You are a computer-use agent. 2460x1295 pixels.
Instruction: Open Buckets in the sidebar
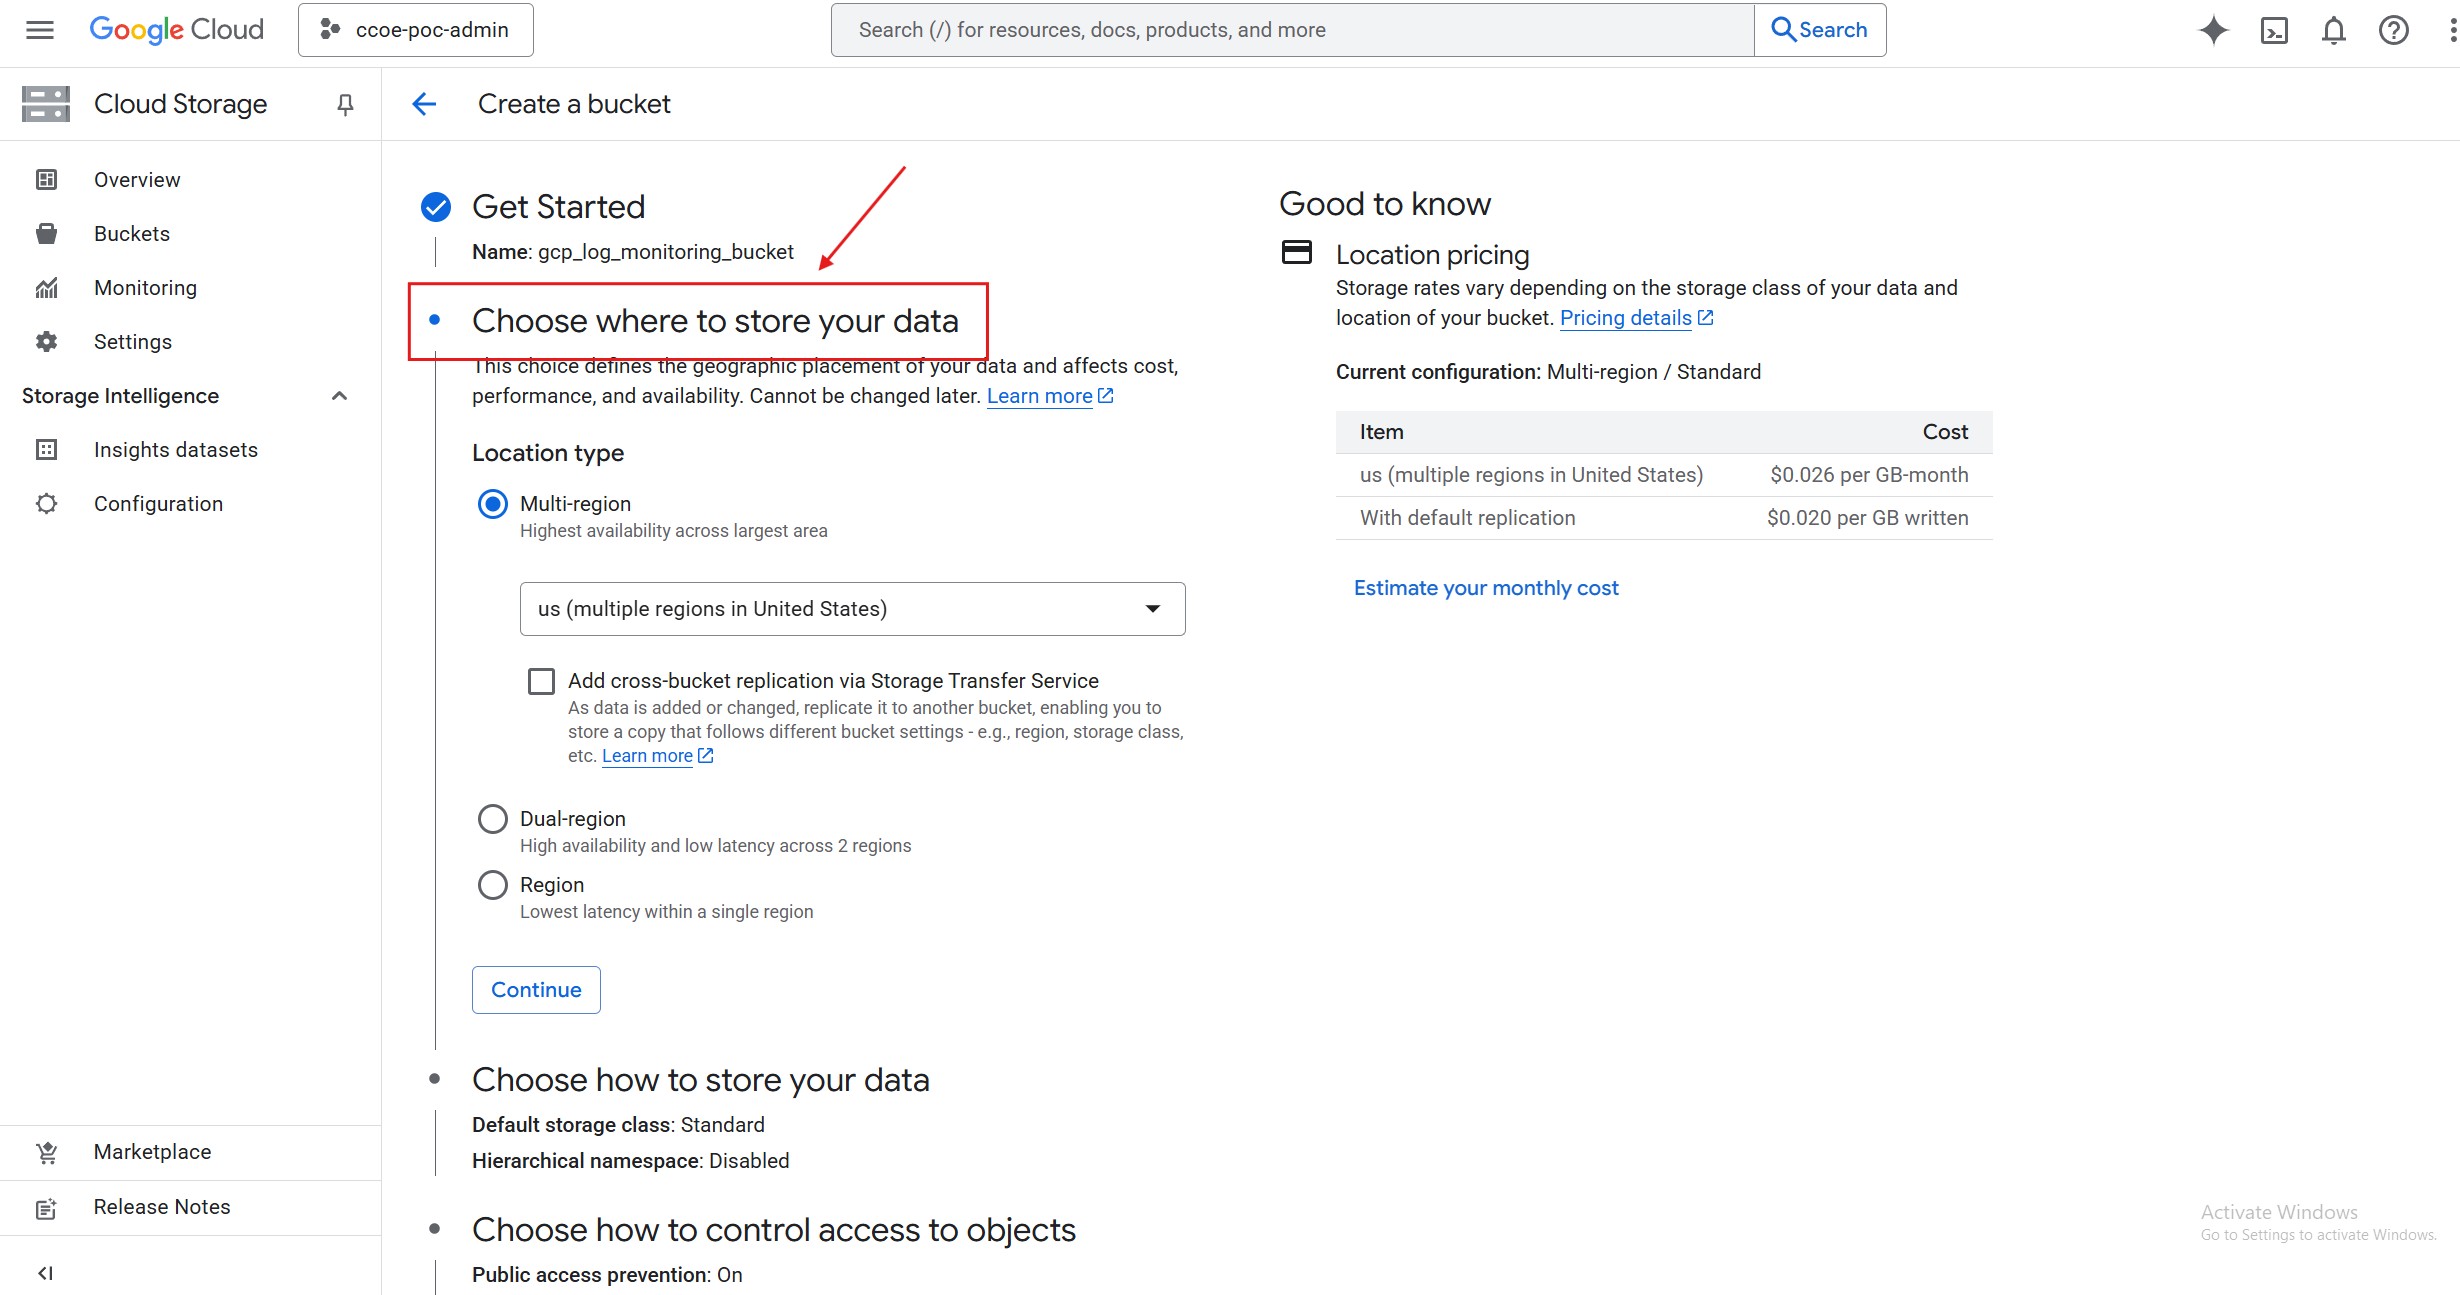pos(132,234)
